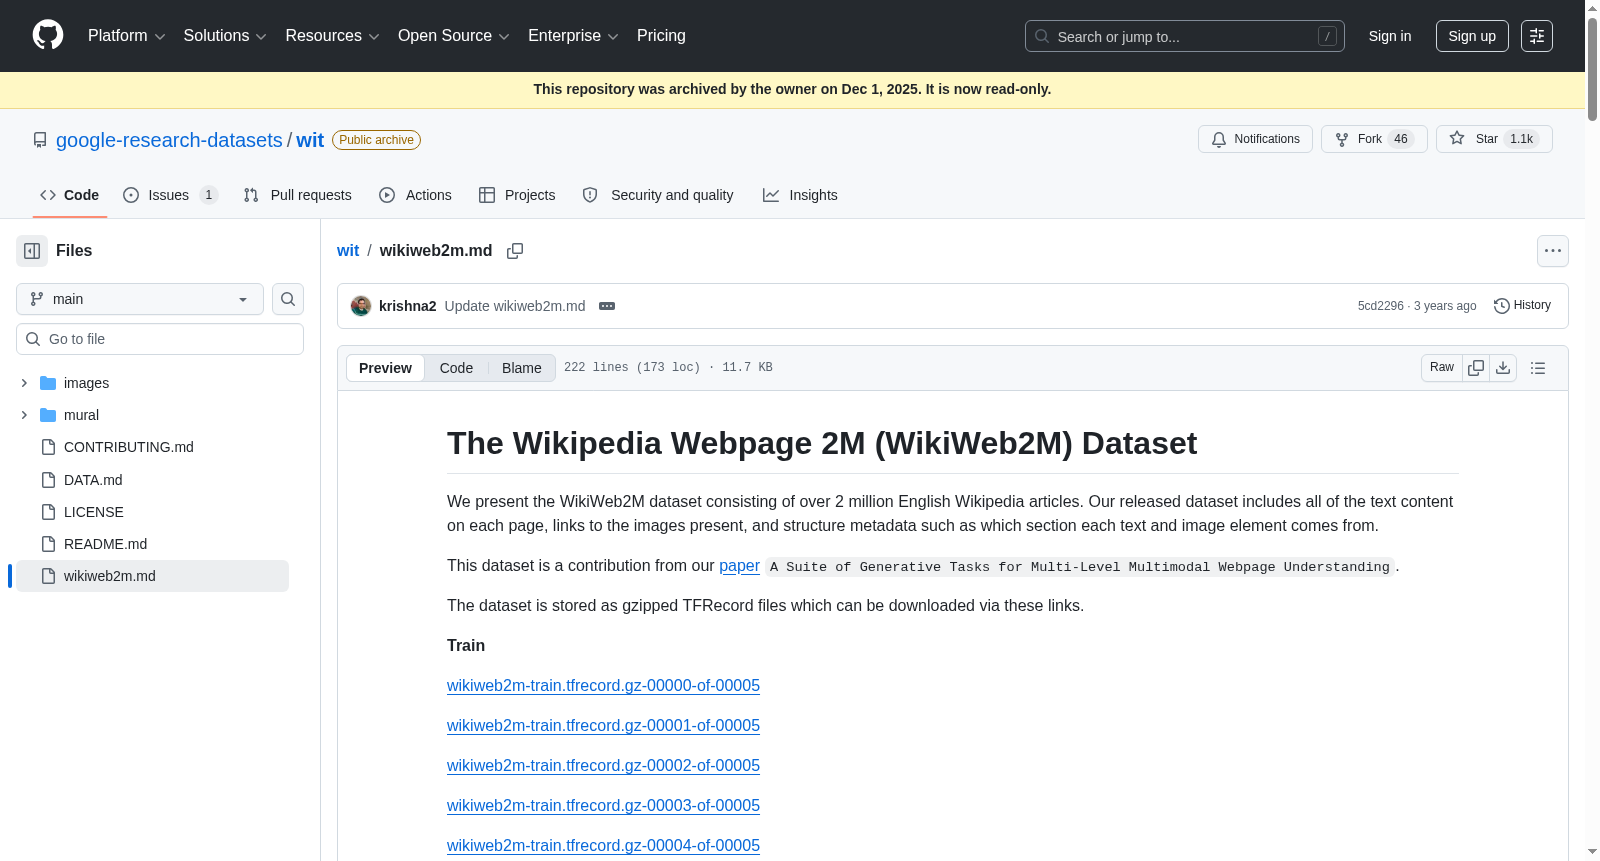This screenshot has width=1600, height=861.
Task: Focus the Go to file input
Action: [160, 339]
